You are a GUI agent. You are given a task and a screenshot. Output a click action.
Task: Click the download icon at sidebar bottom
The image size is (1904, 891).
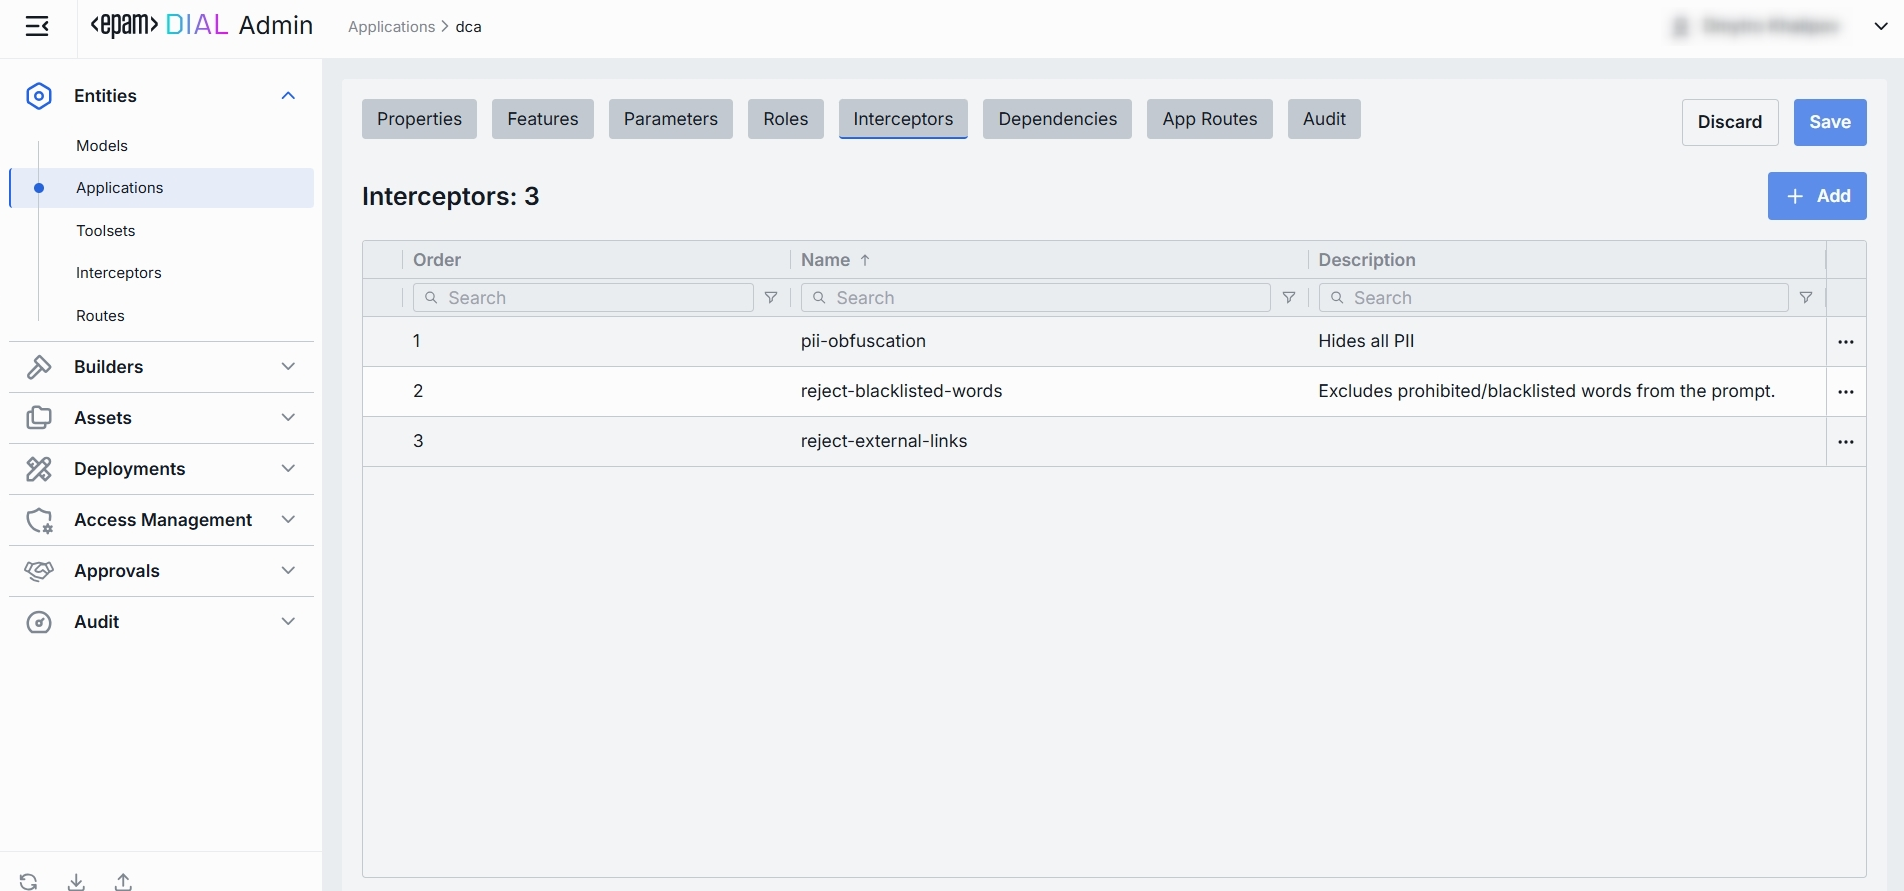pos(76,881)
